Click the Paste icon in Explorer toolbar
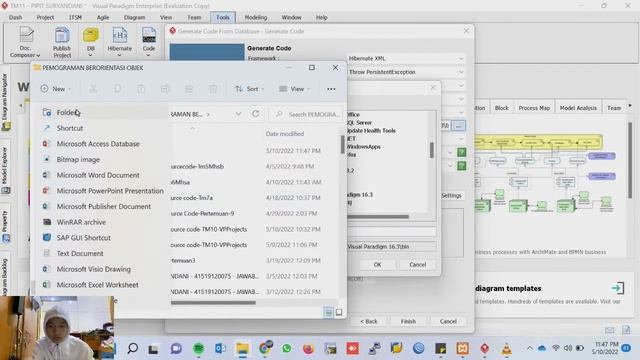This screenshot has width=640, height=360. click(x=141, y=89)
